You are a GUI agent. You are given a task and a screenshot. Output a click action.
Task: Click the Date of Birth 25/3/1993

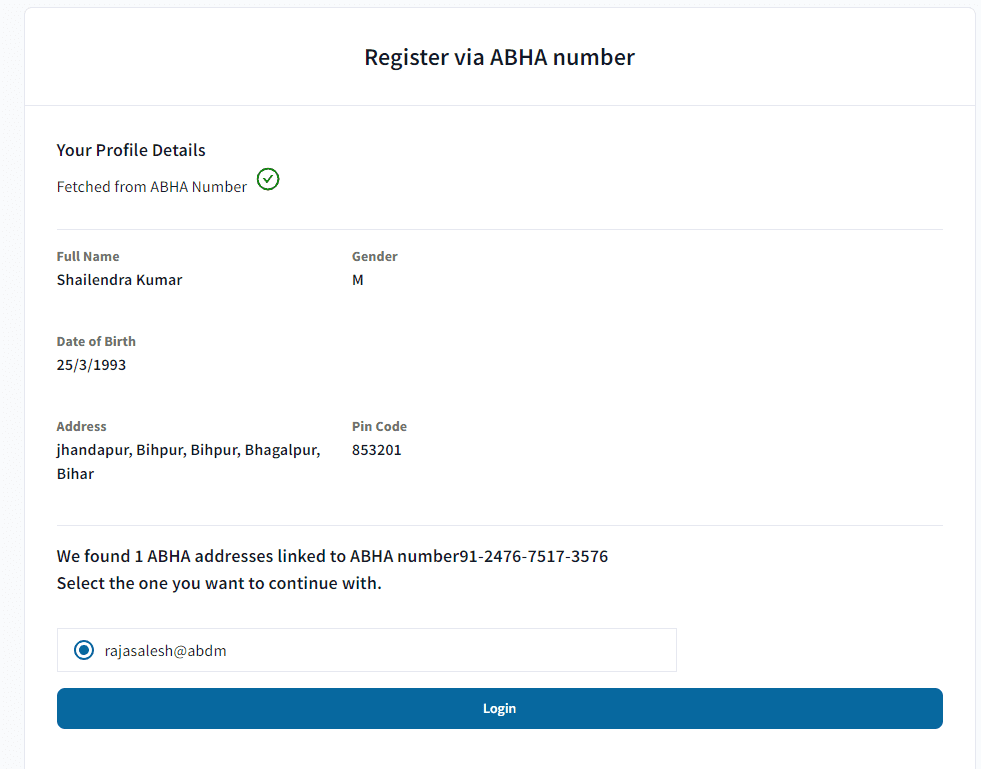point(91,364)
